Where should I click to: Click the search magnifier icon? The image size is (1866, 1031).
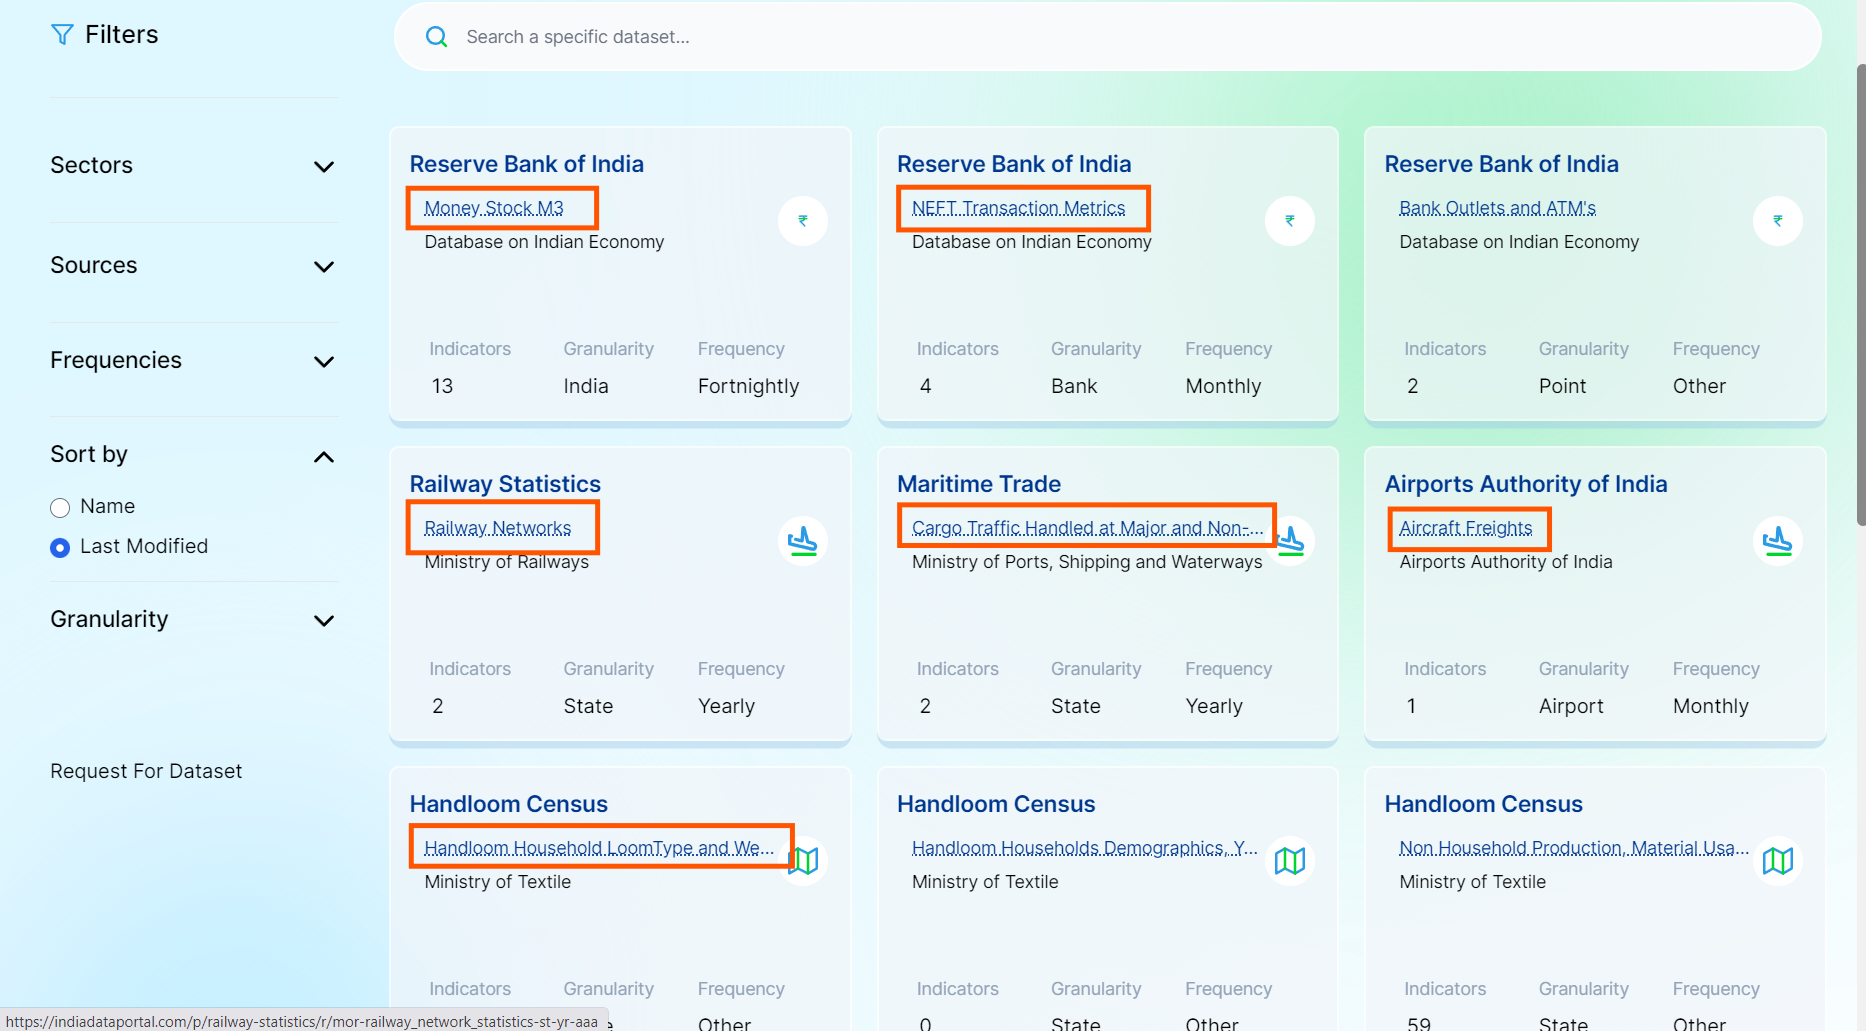click(437, 37)
